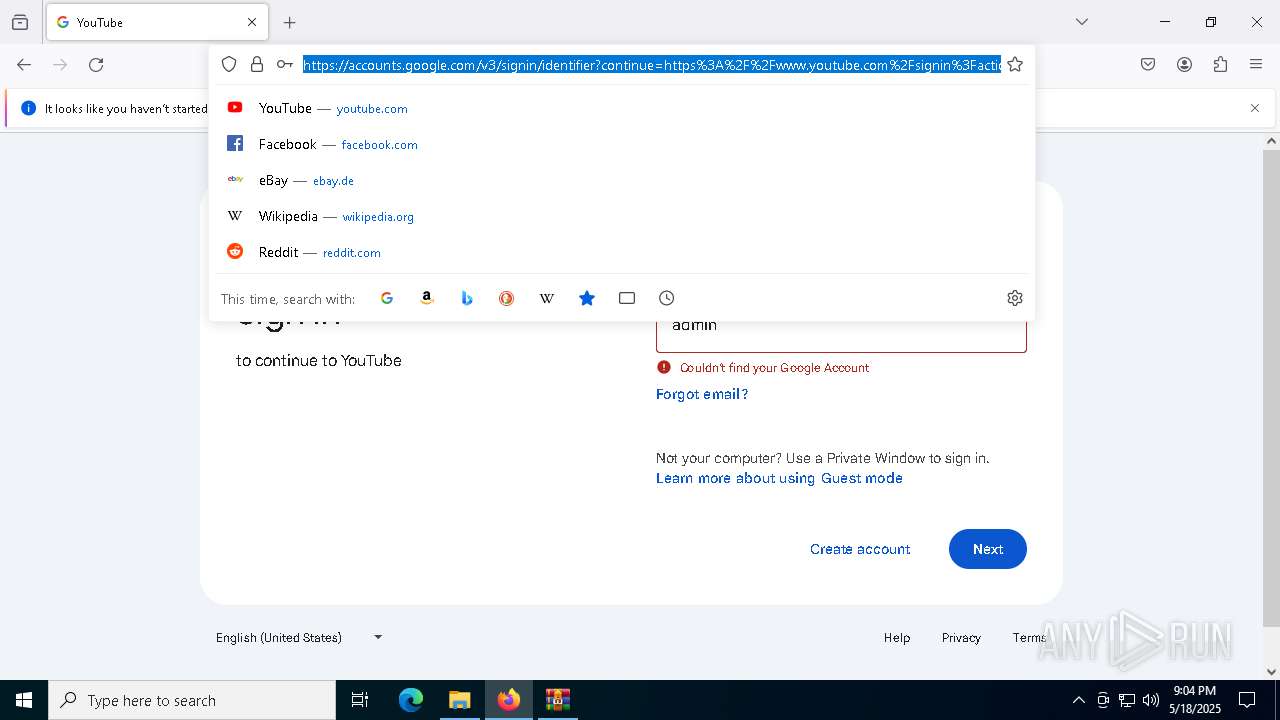1280x720 pixels.
Task: Go back to previous page
Action: click(24, 64)
